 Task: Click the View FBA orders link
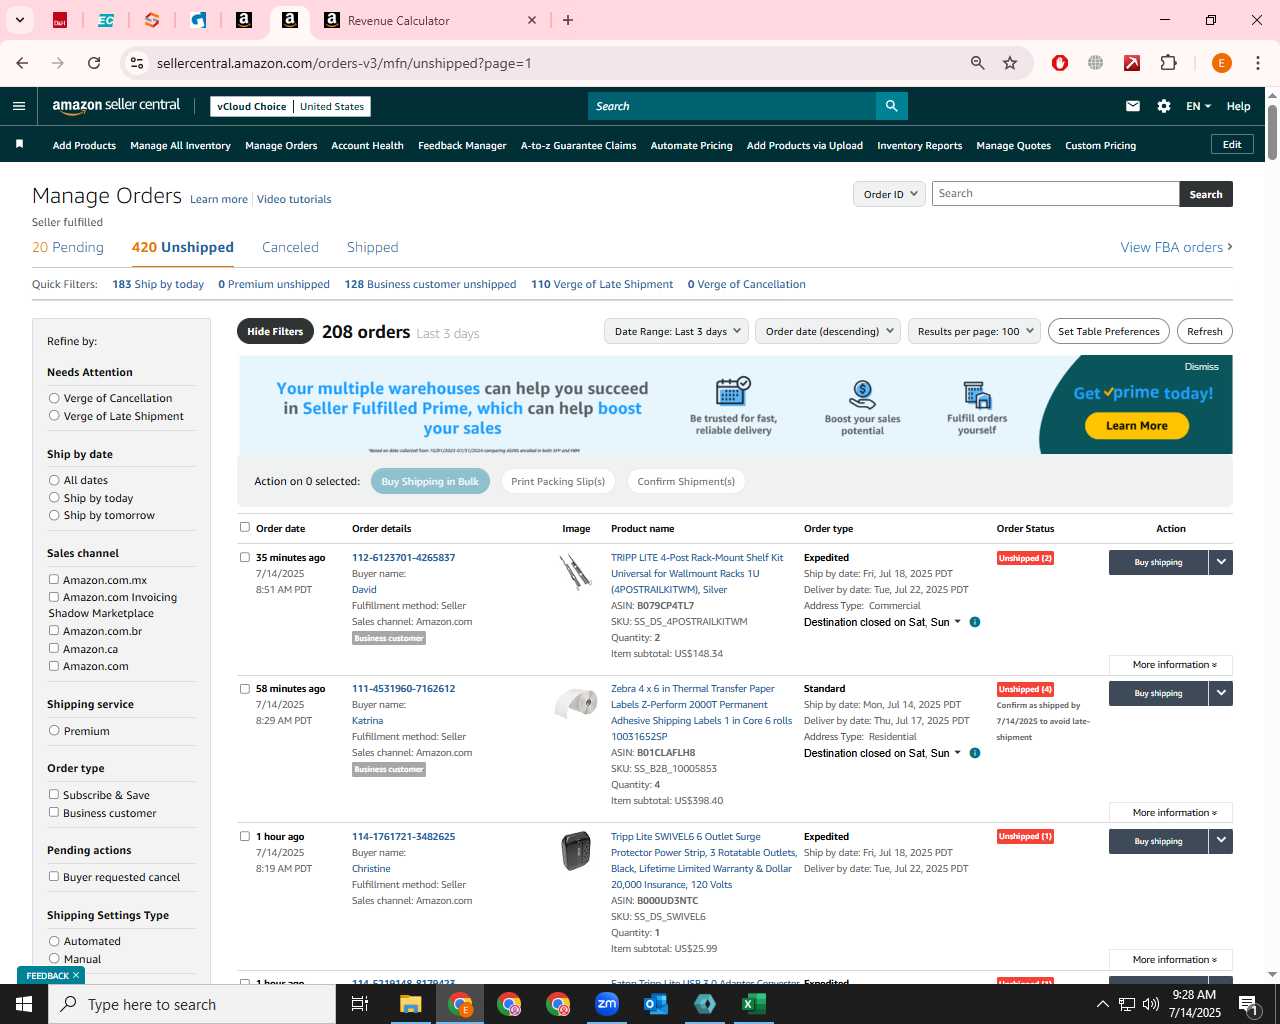(1176, 247)
